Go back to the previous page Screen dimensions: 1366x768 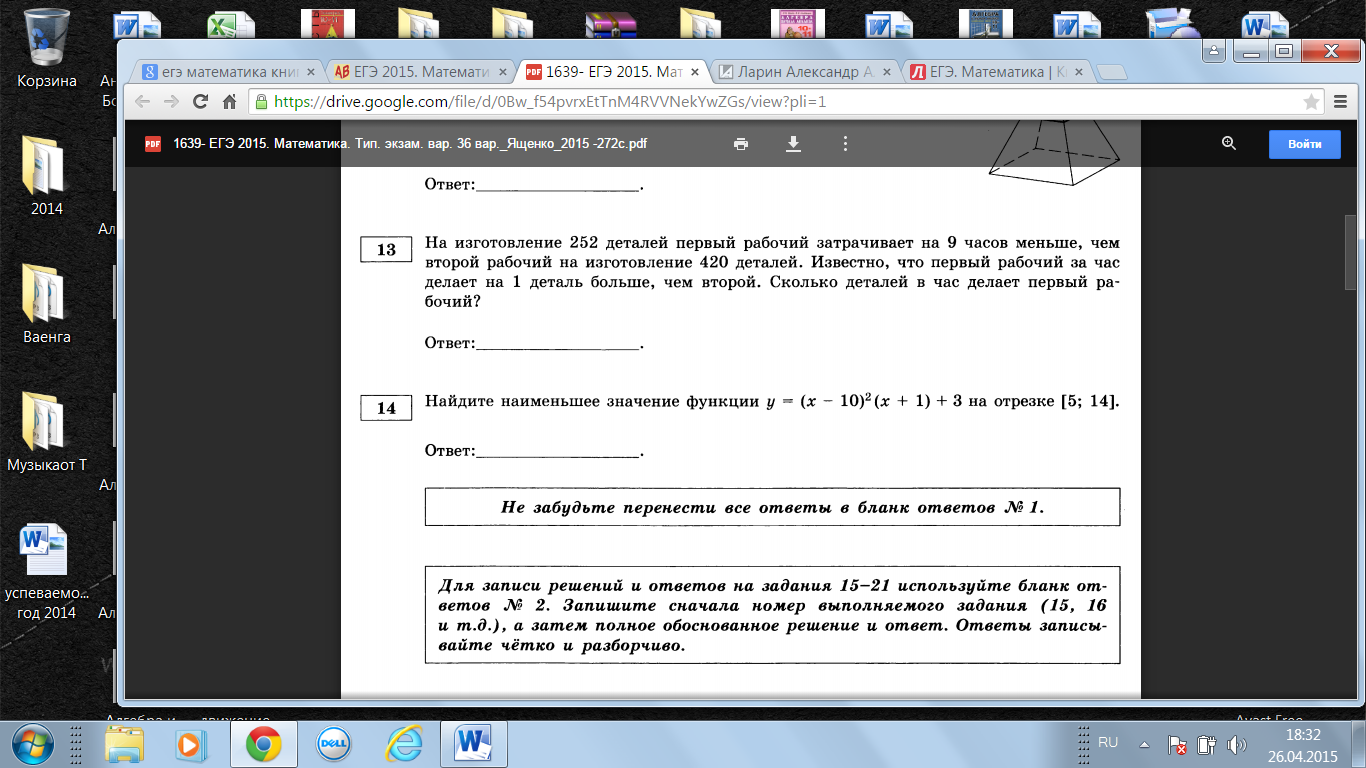tap(142, 102)
